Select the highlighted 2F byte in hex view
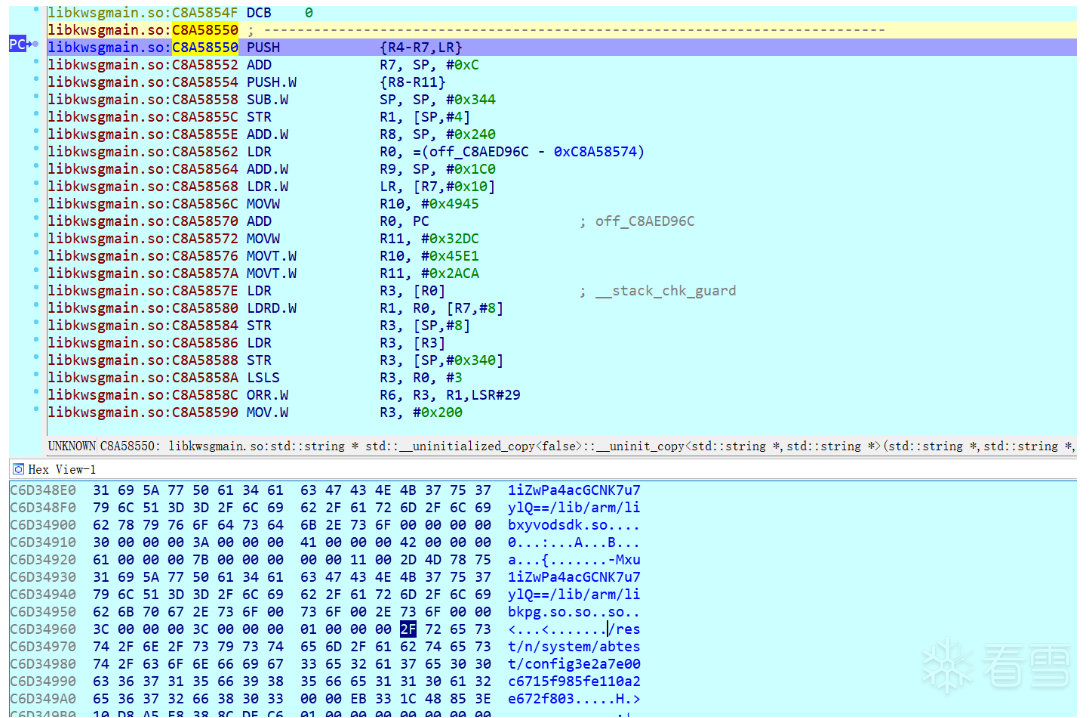 pyautogui.click(x=408, y=630)
